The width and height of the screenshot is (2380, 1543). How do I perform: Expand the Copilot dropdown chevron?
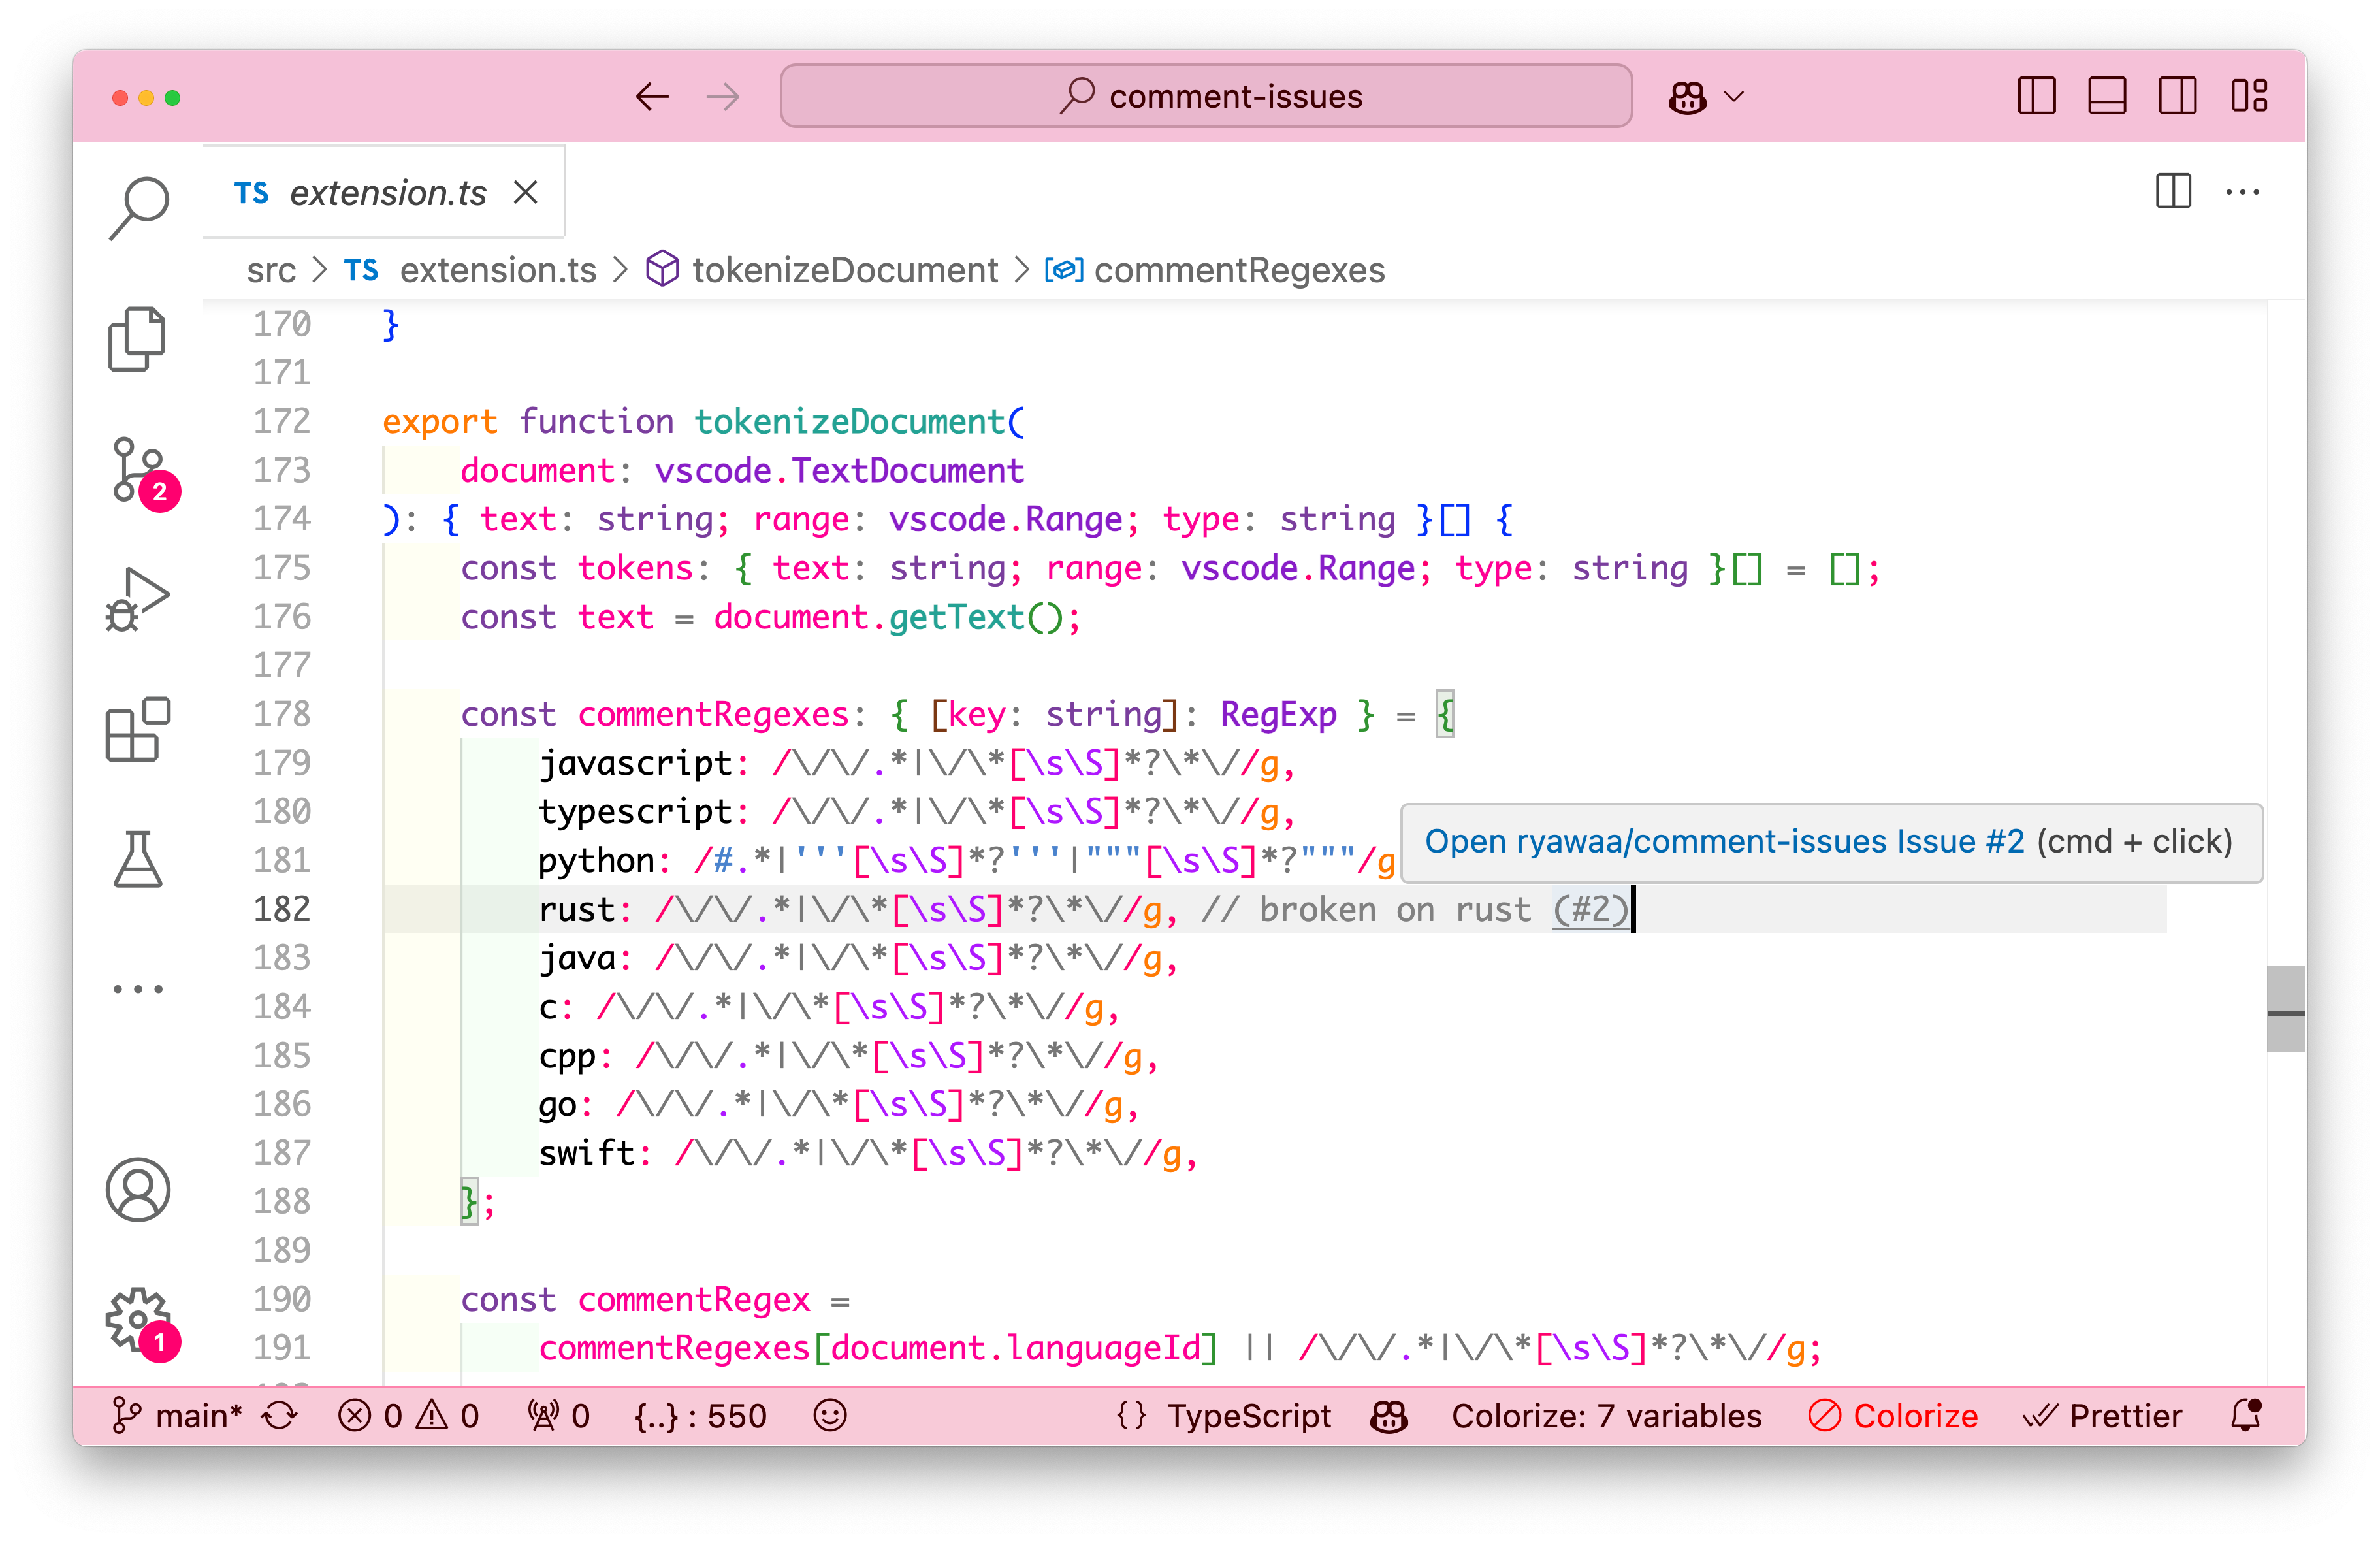1735,97
